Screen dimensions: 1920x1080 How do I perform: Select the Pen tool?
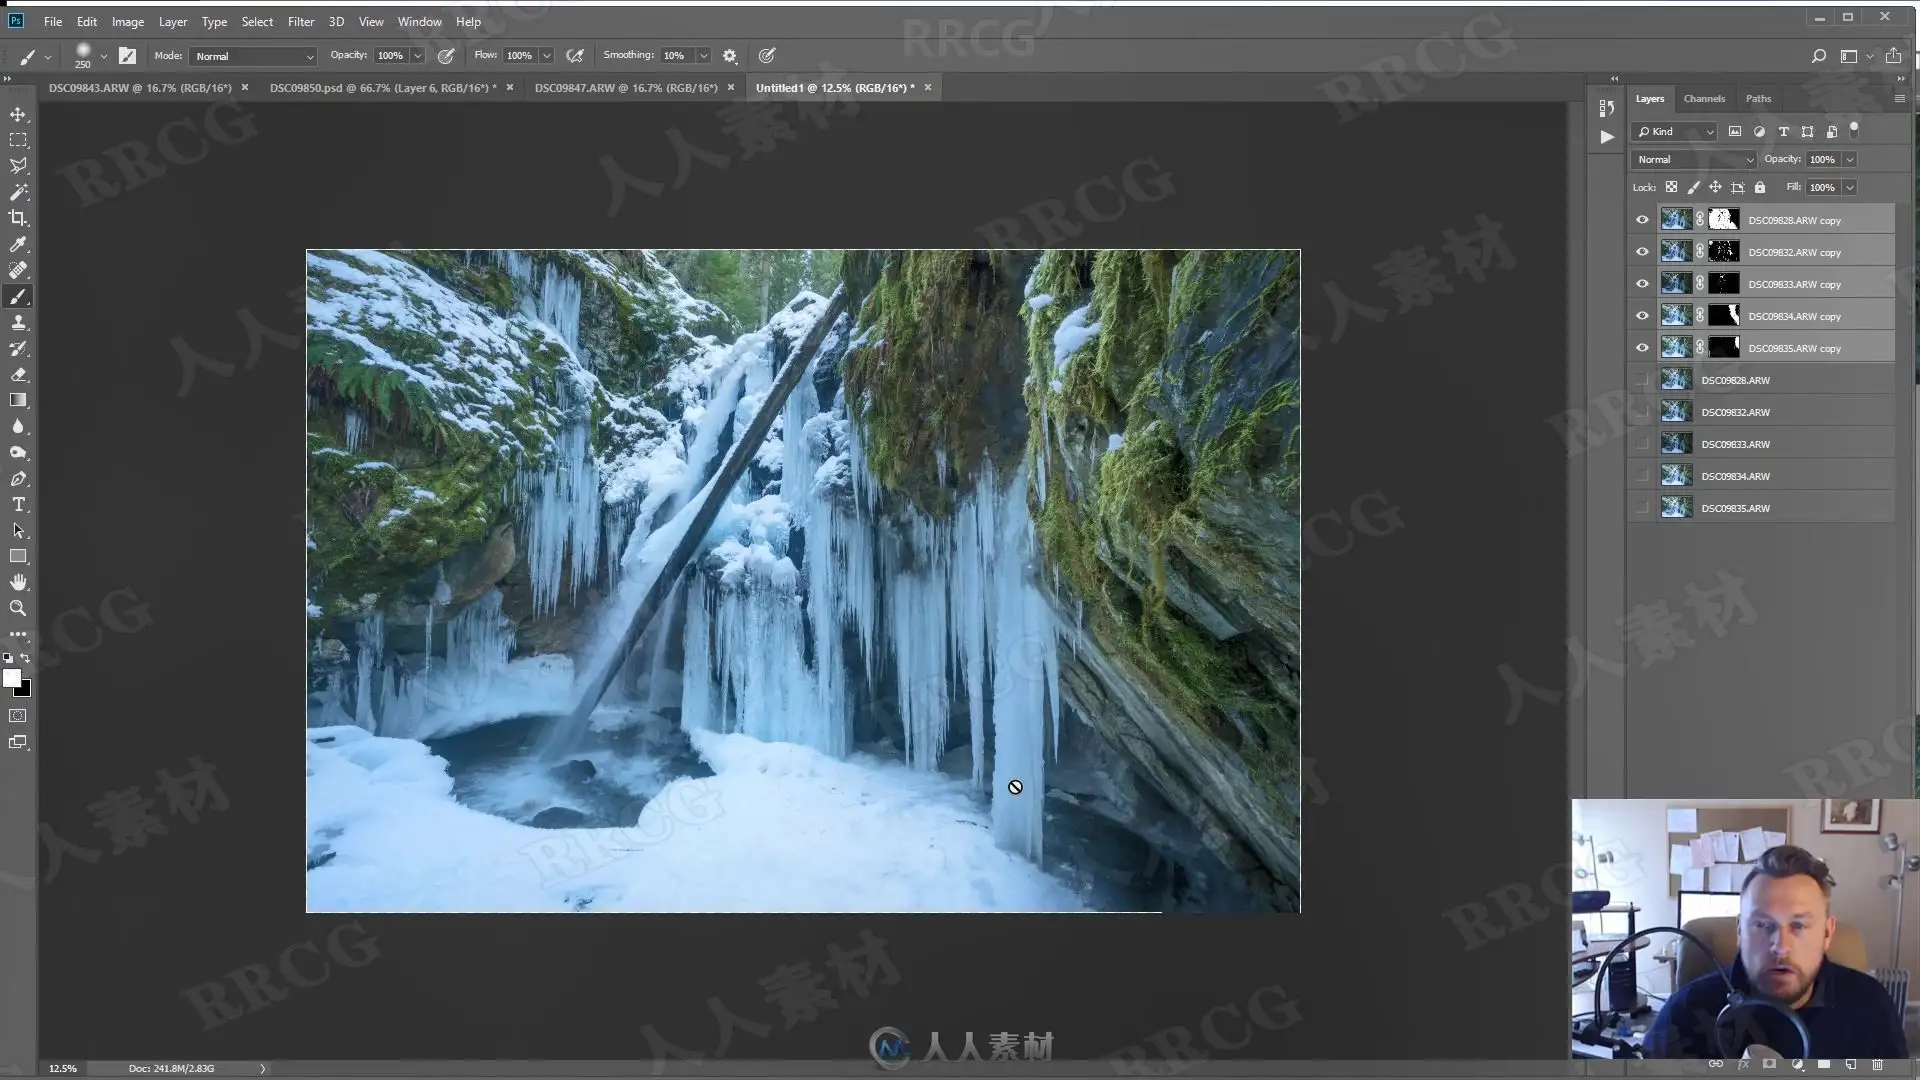coord(18,479)
